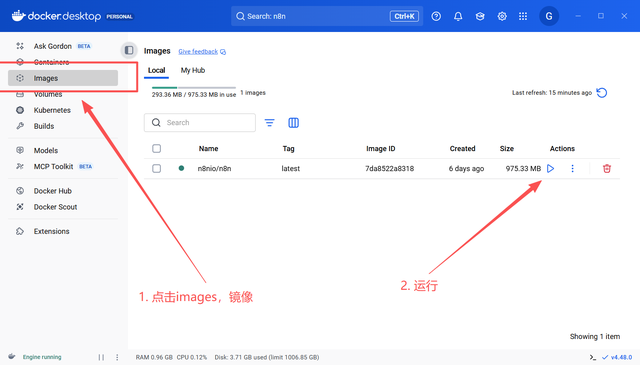The image size is (640, 365).
Task: Open the filter options icon
Action: pos(269,122)
